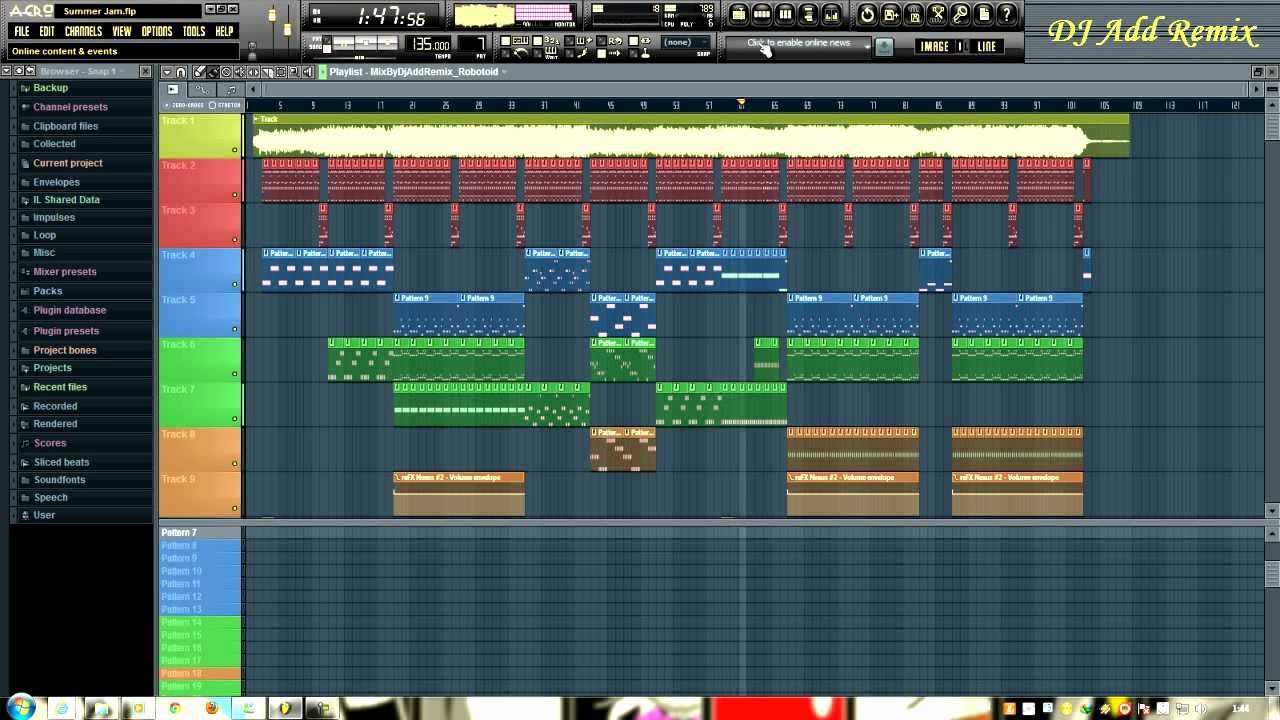This screenshot has height=720, width=1280.
Task: Expand the Channel presets folder
Action: (x=70, y=107)
